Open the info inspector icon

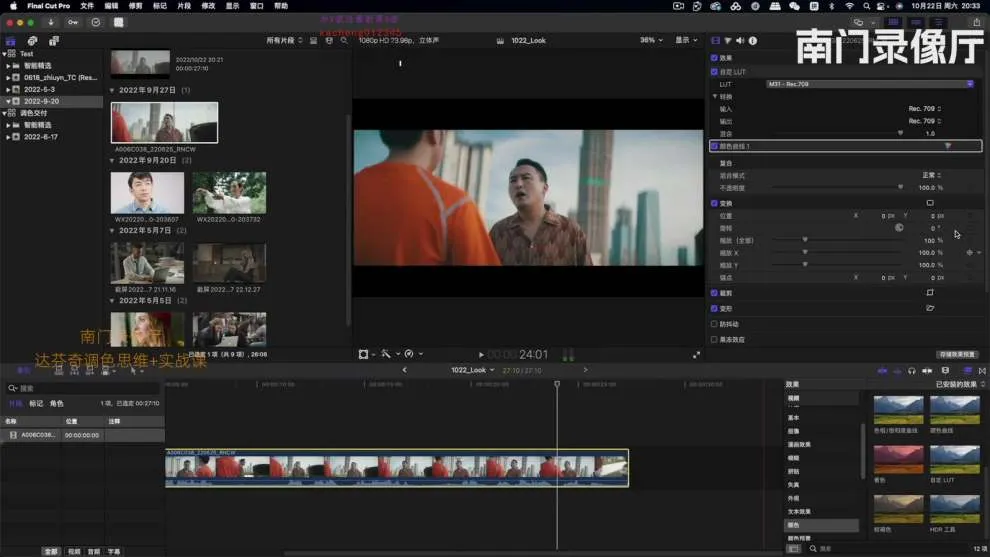752,41
